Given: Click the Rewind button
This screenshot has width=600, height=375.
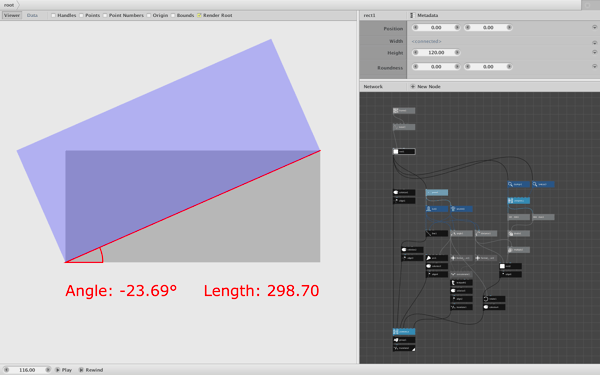Looking at the screenshot, I should (x=91, y=370).
